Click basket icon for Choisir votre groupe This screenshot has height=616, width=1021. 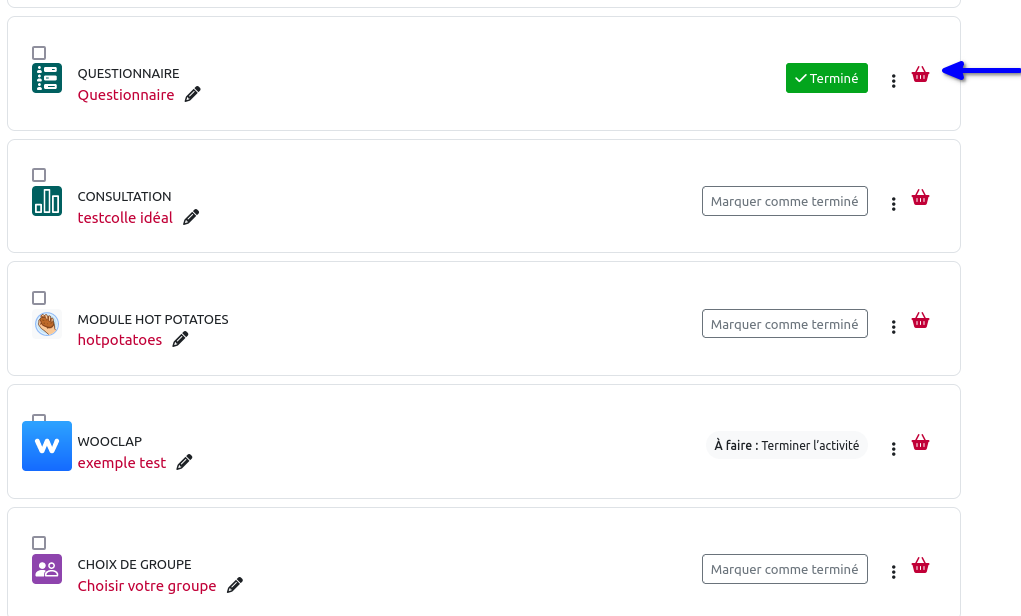(x=920, y=566)
